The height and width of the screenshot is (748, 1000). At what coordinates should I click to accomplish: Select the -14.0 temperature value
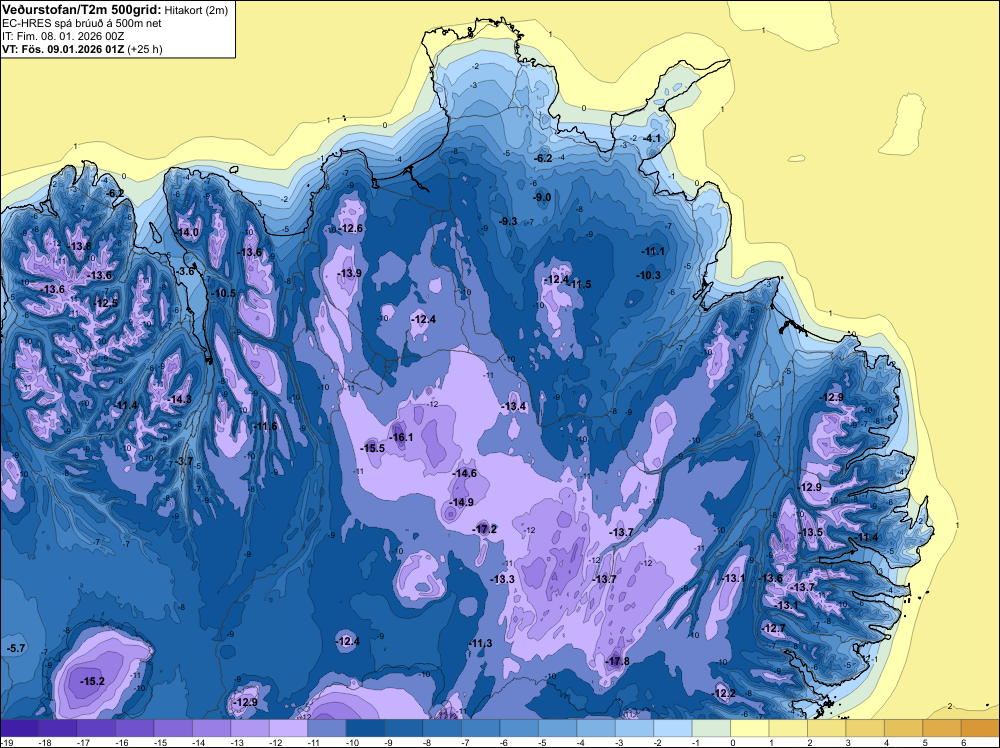coord(188,233)
